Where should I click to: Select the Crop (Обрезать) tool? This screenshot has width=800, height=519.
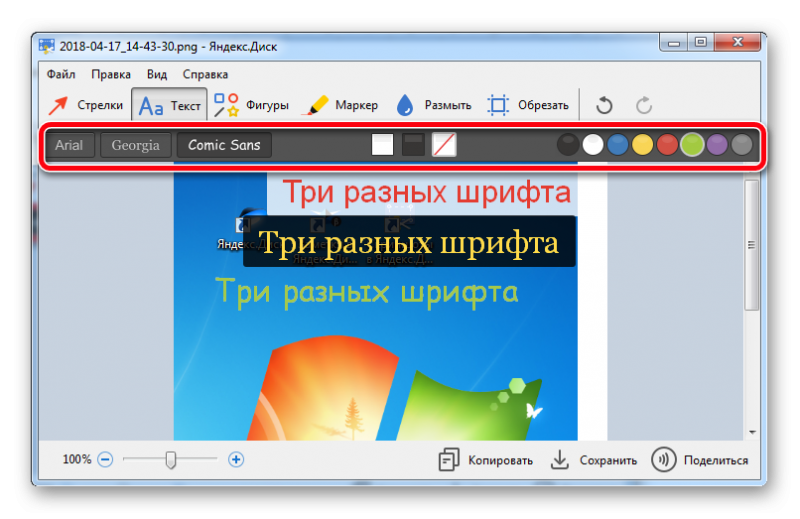point(528,105)
